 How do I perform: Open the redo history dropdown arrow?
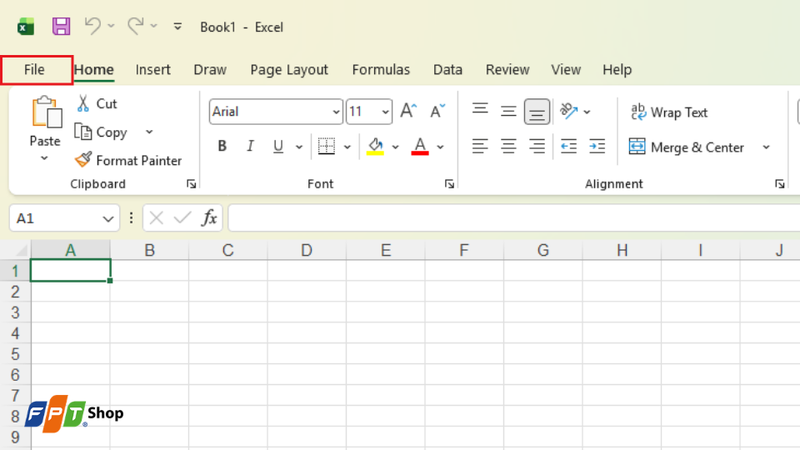(154, 26)
